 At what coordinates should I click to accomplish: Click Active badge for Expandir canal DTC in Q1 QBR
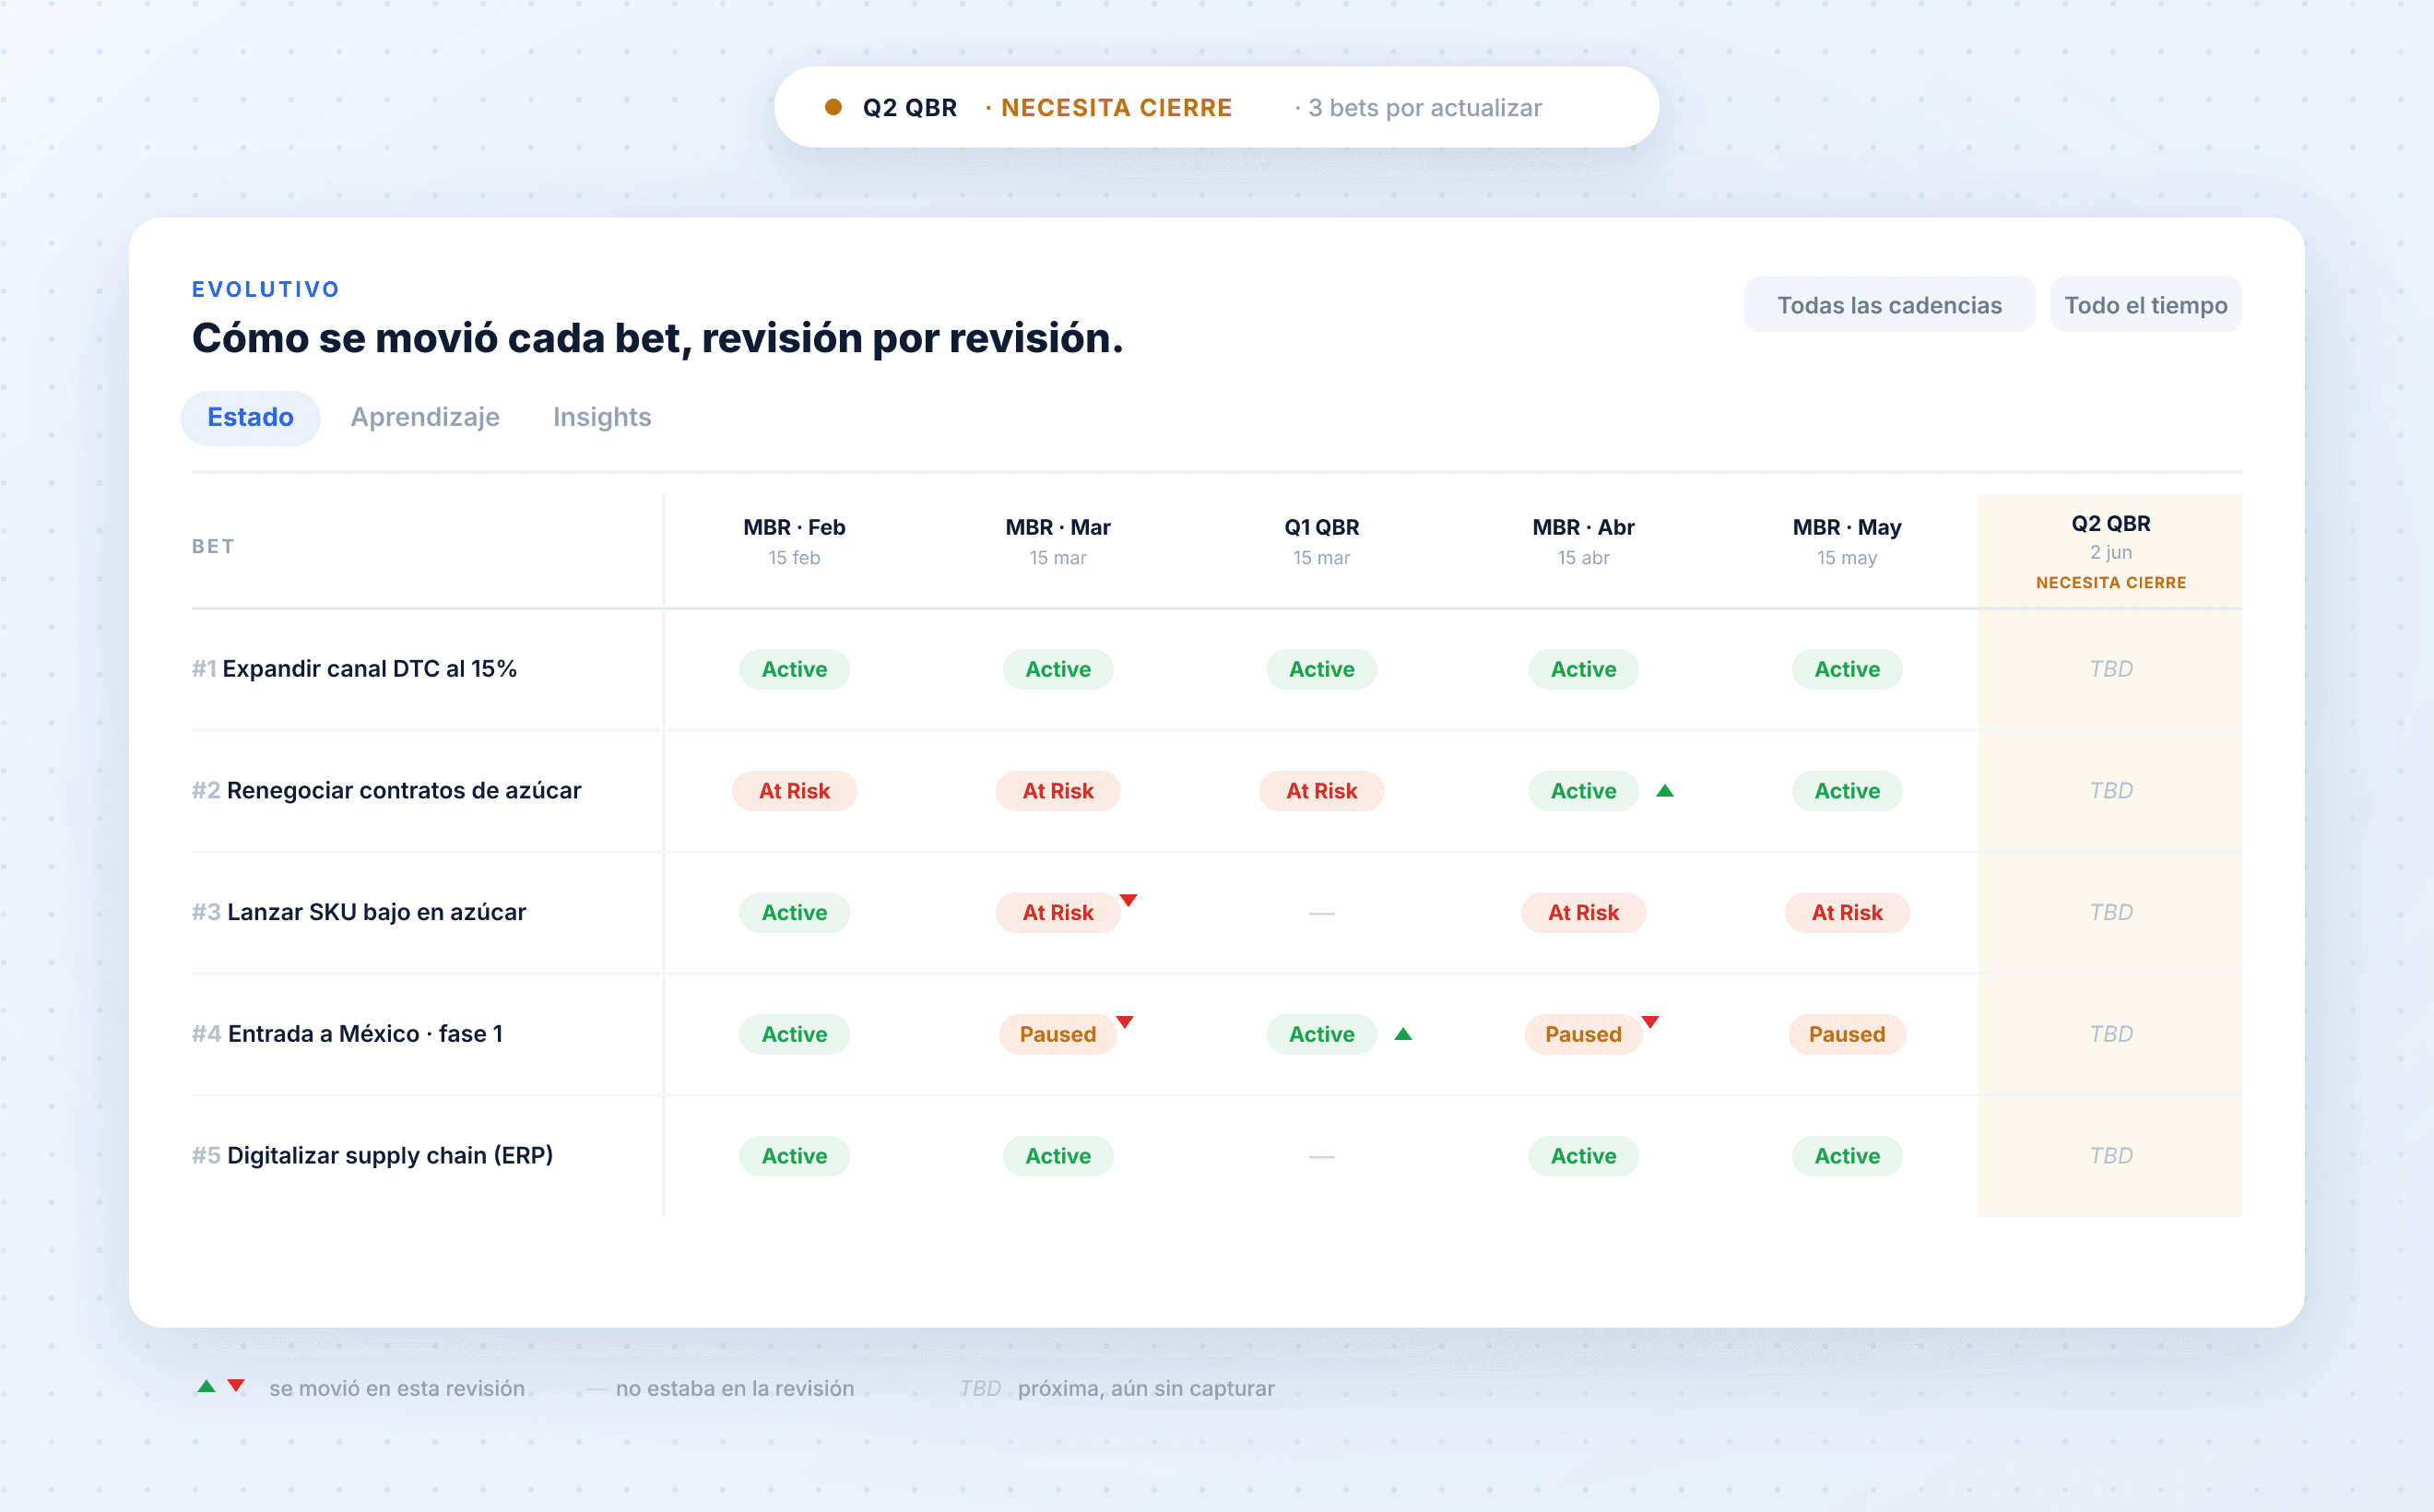pos(1322,669)
